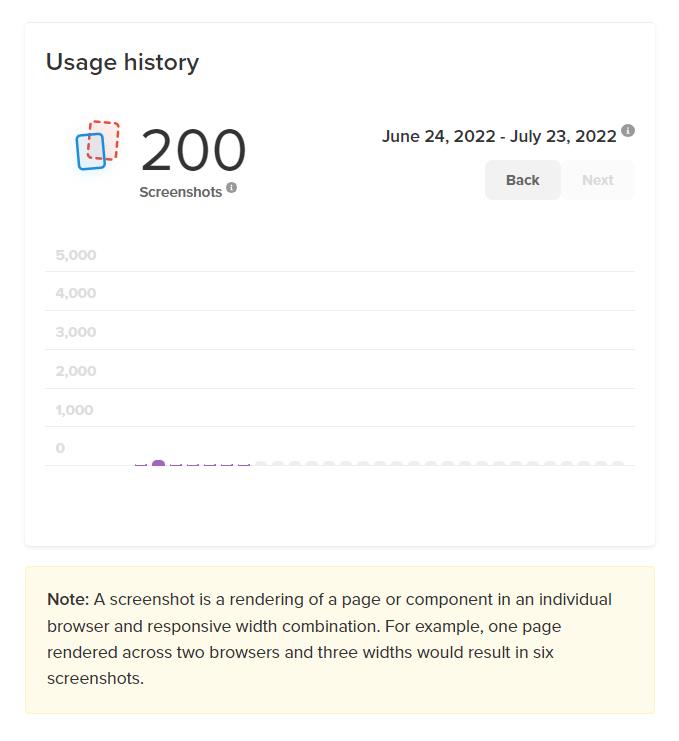Viewport: 679px width, 741px height.
Task: Click the 1,000 y-axis label
Action: point(74,410)
